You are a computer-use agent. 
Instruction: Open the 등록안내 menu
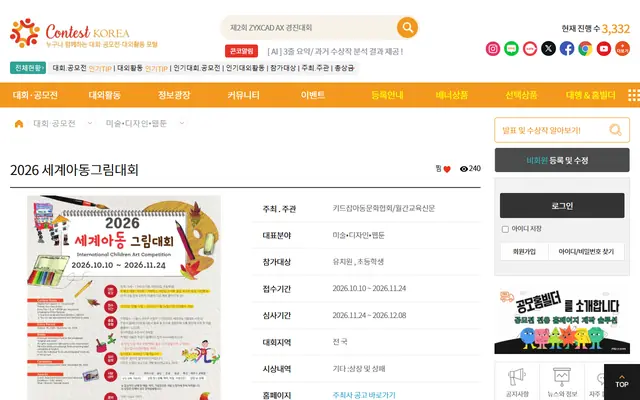tap(387, 95)
